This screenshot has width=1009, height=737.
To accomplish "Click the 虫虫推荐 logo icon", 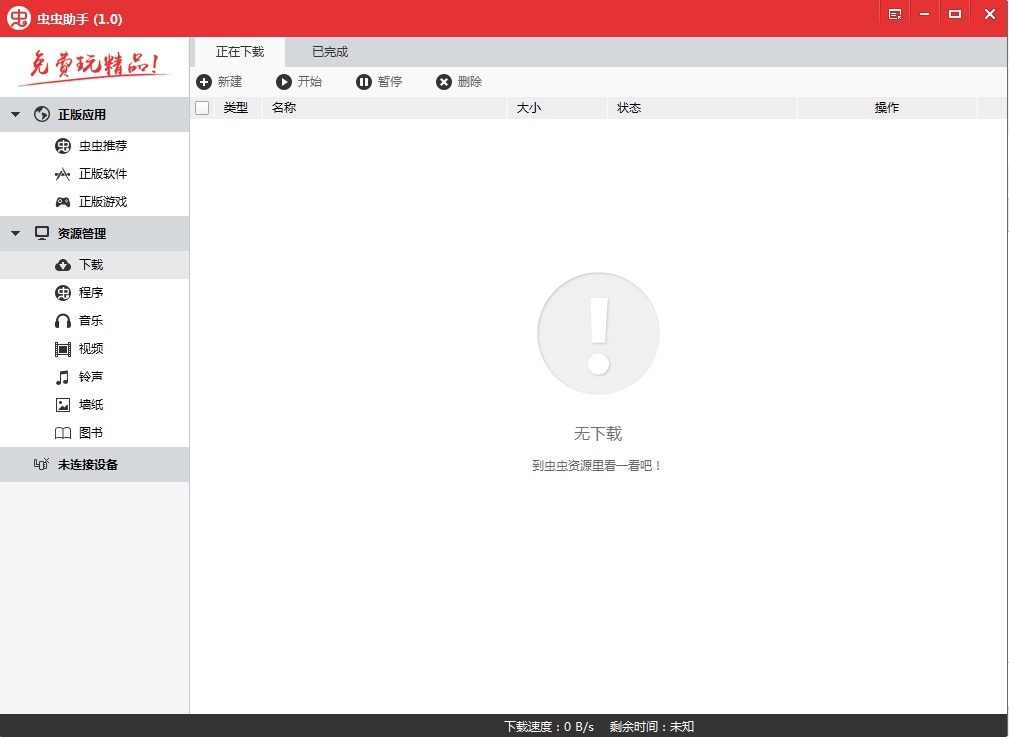I will point(62,146).
